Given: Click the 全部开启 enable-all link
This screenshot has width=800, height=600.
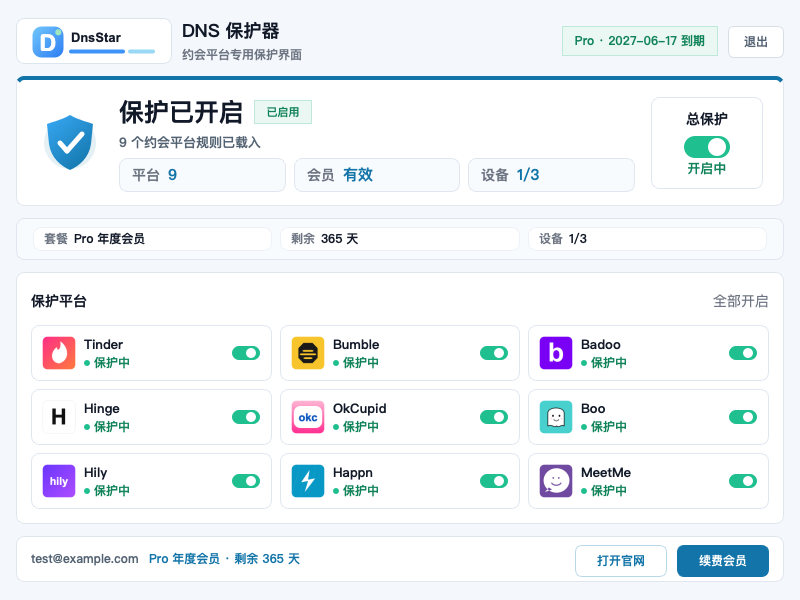Looking at the screenshot, I should [x=740, y=301].
